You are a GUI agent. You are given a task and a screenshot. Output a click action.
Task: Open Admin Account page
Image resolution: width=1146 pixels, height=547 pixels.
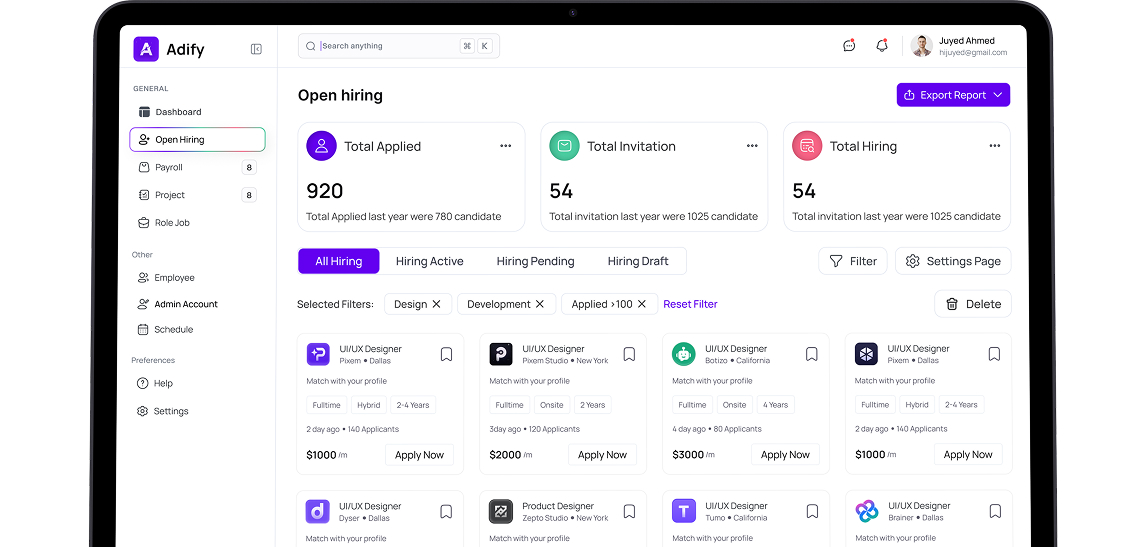coord(178,304)
